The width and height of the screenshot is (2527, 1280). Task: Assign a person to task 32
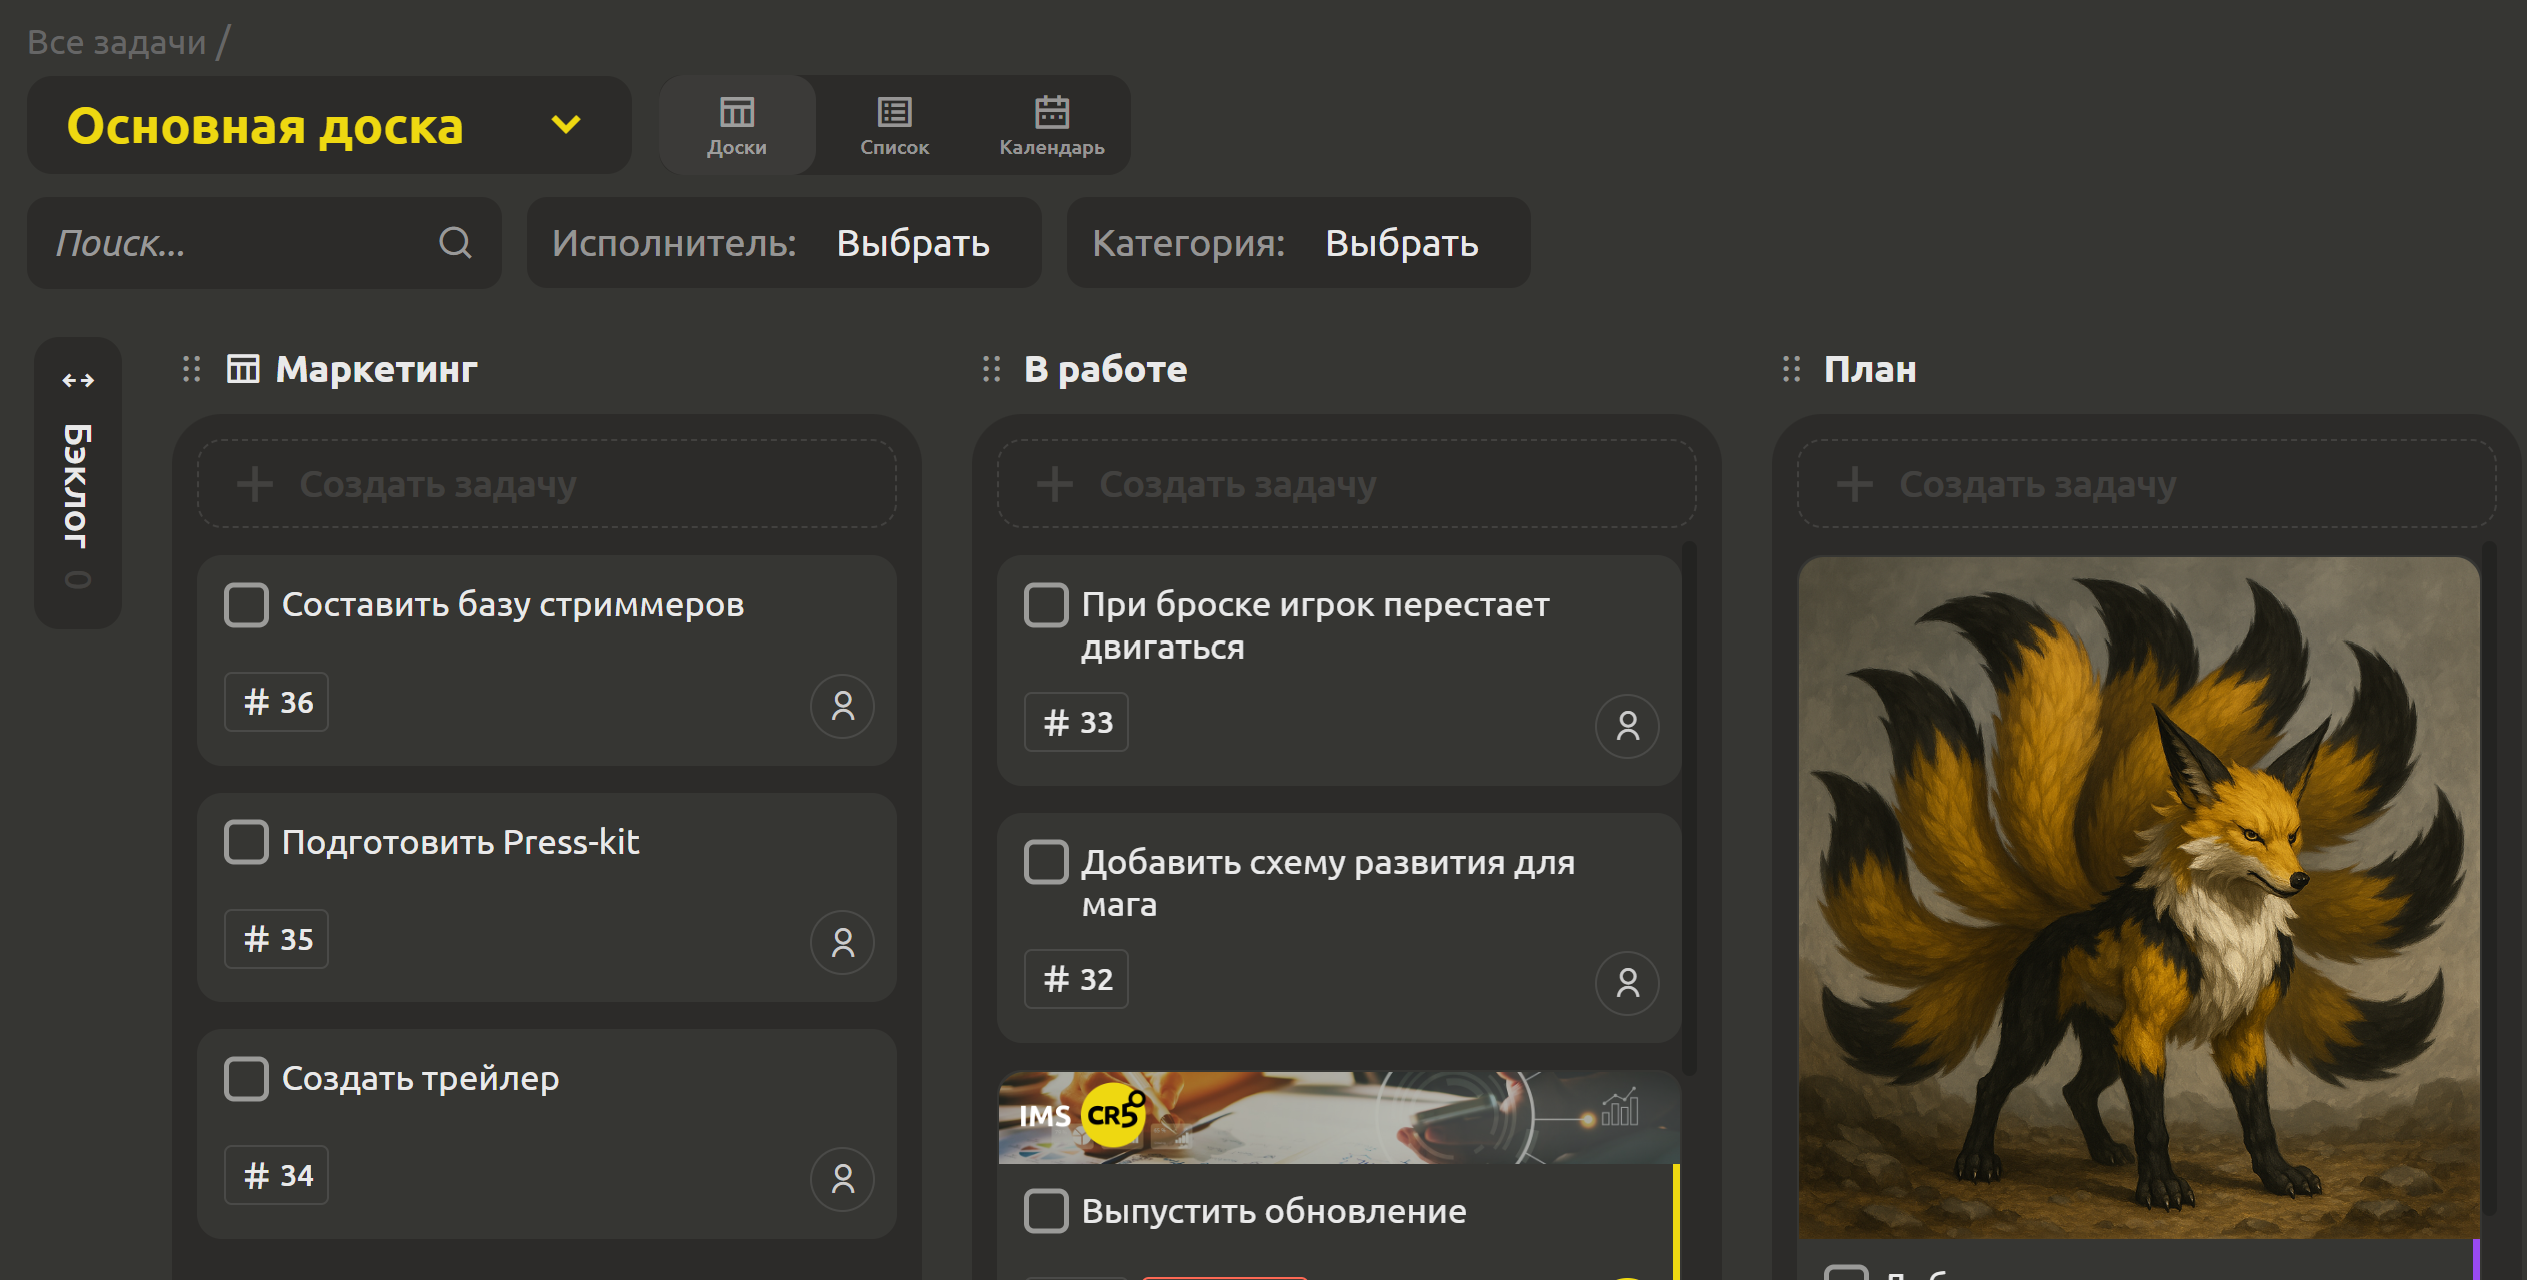pos(1628,984)
